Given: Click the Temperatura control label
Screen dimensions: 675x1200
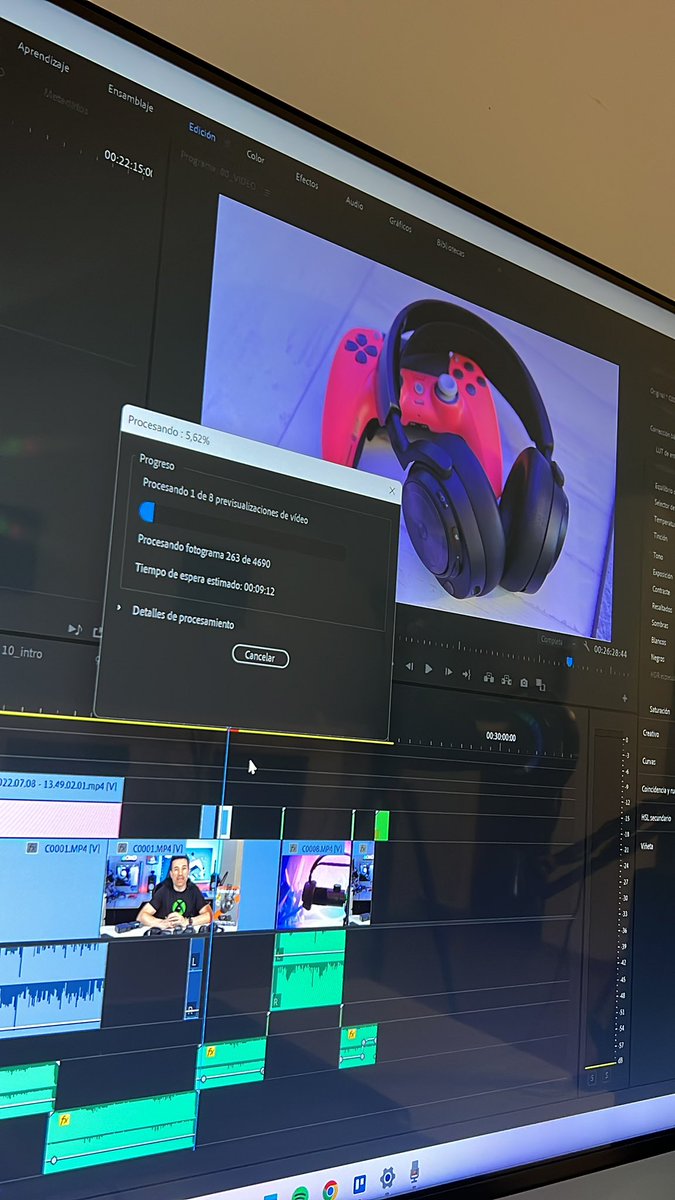Looking at the screenshot, I should pyautogui.click(x=664, y=521).
